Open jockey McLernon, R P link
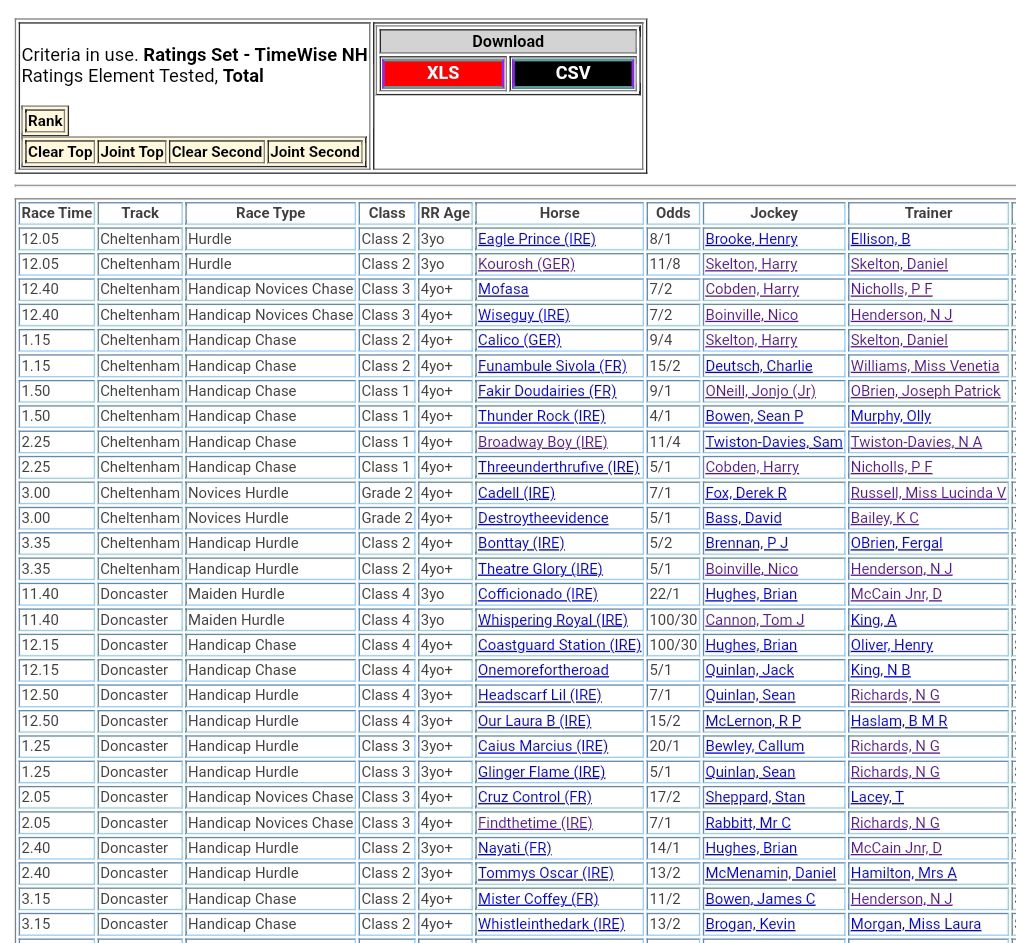The image size is (1016, 943). (752, 721)
